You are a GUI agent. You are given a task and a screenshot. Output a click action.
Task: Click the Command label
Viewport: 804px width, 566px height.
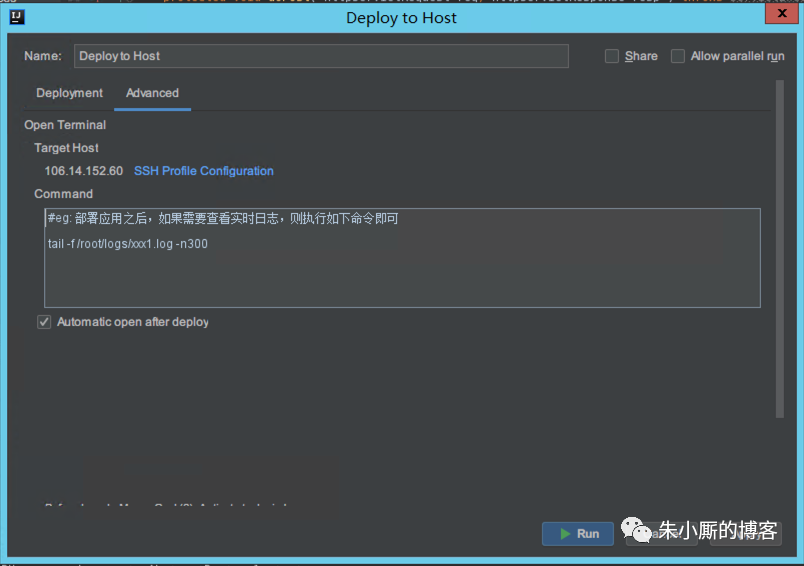tap(64, 194)
